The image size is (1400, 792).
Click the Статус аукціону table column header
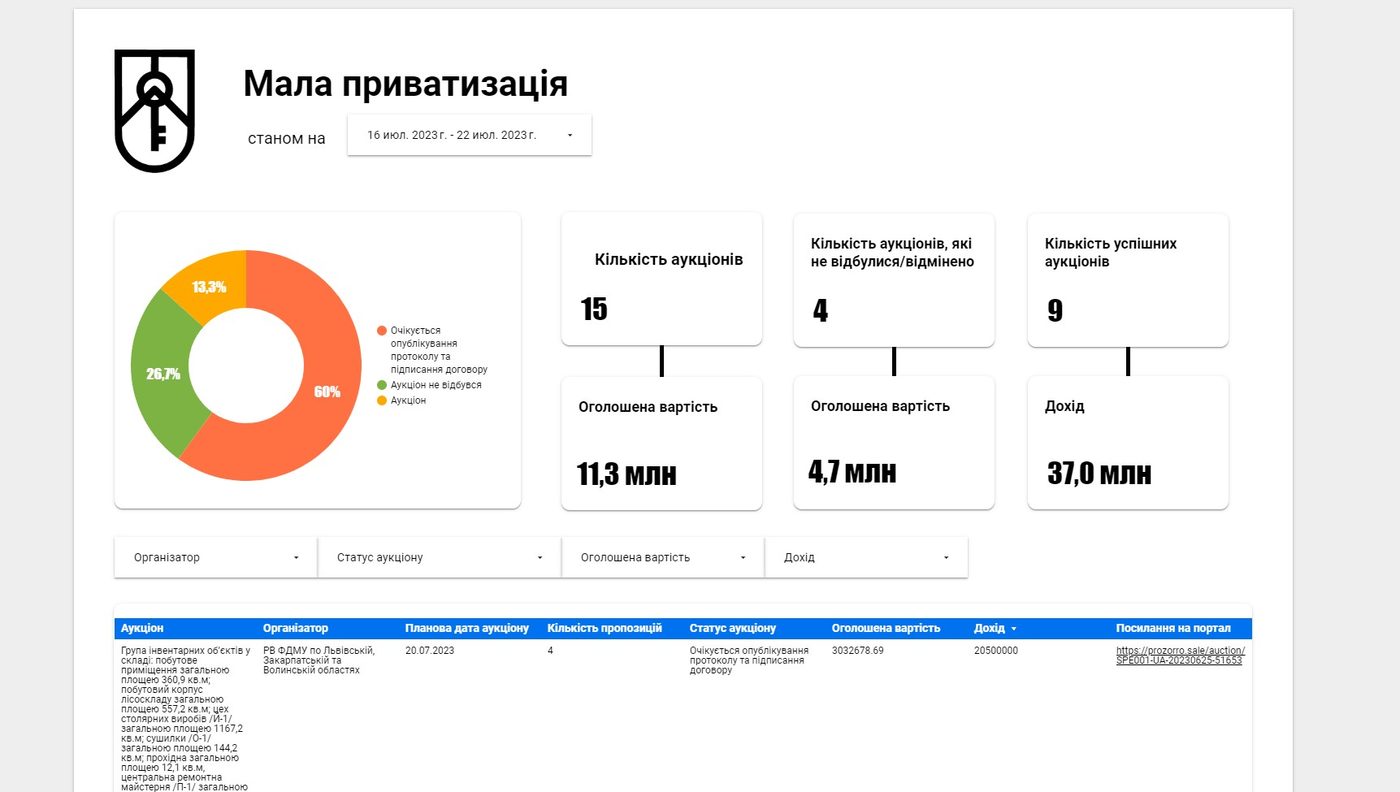coord(733,628)
